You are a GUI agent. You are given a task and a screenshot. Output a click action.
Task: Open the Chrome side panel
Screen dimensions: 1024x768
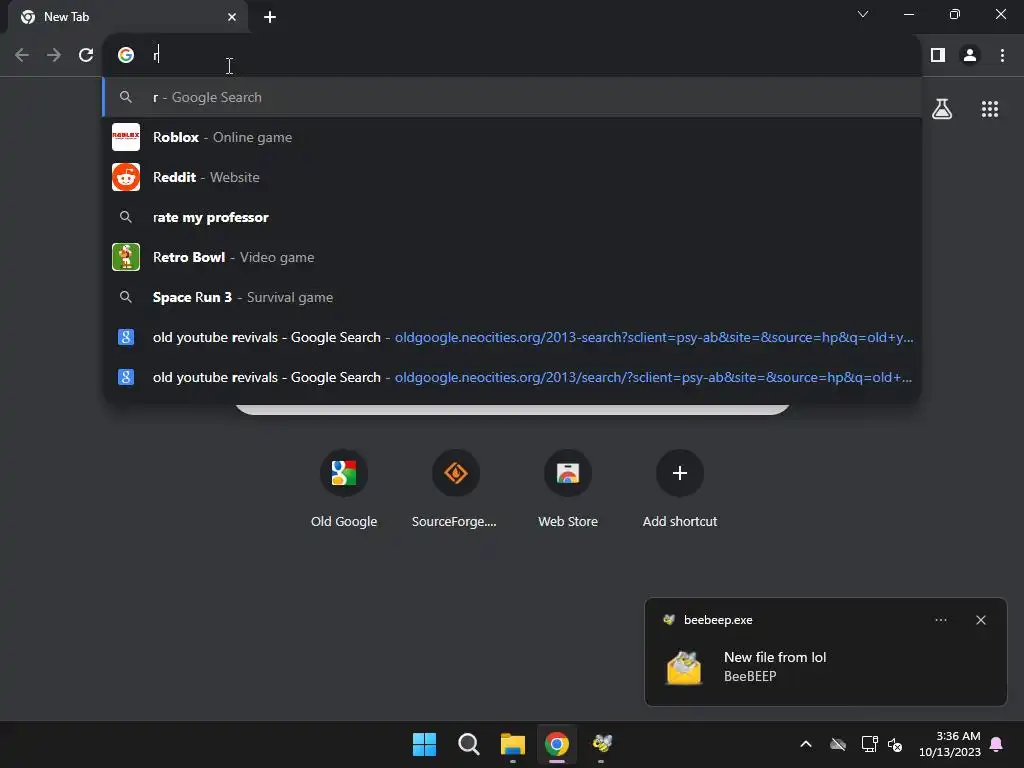point(938,55)
